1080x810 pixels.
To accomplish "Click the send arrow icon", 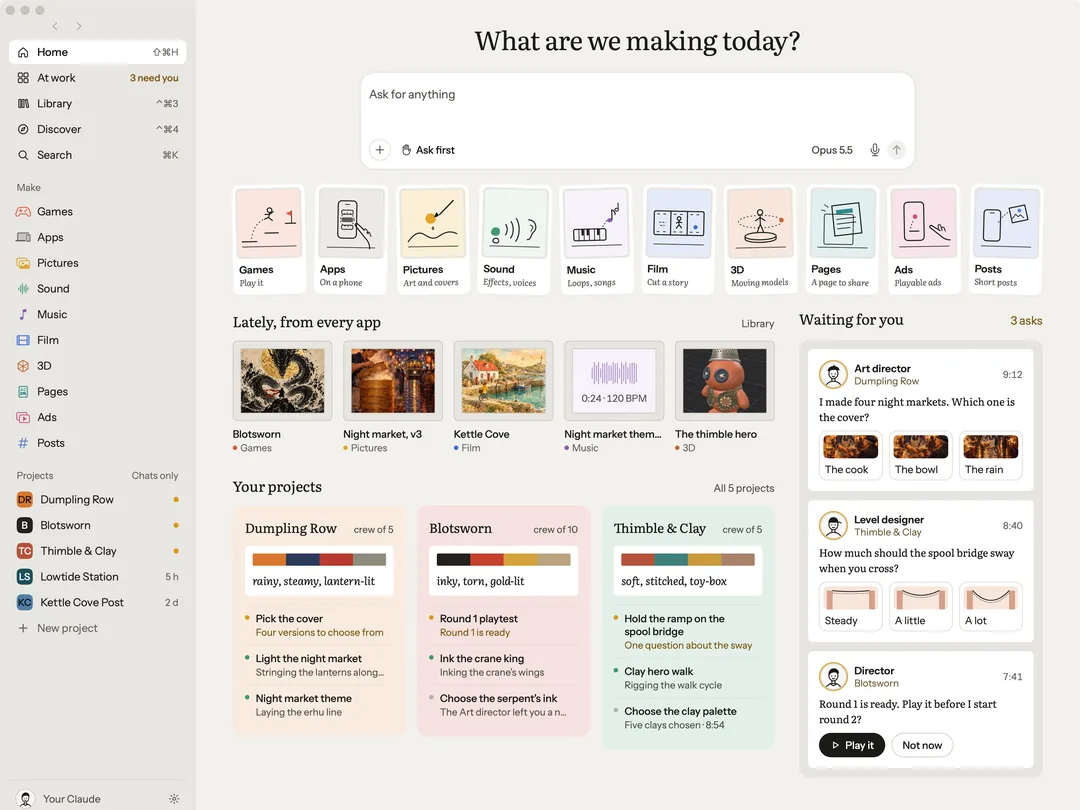I will click(x=896, y=149).
